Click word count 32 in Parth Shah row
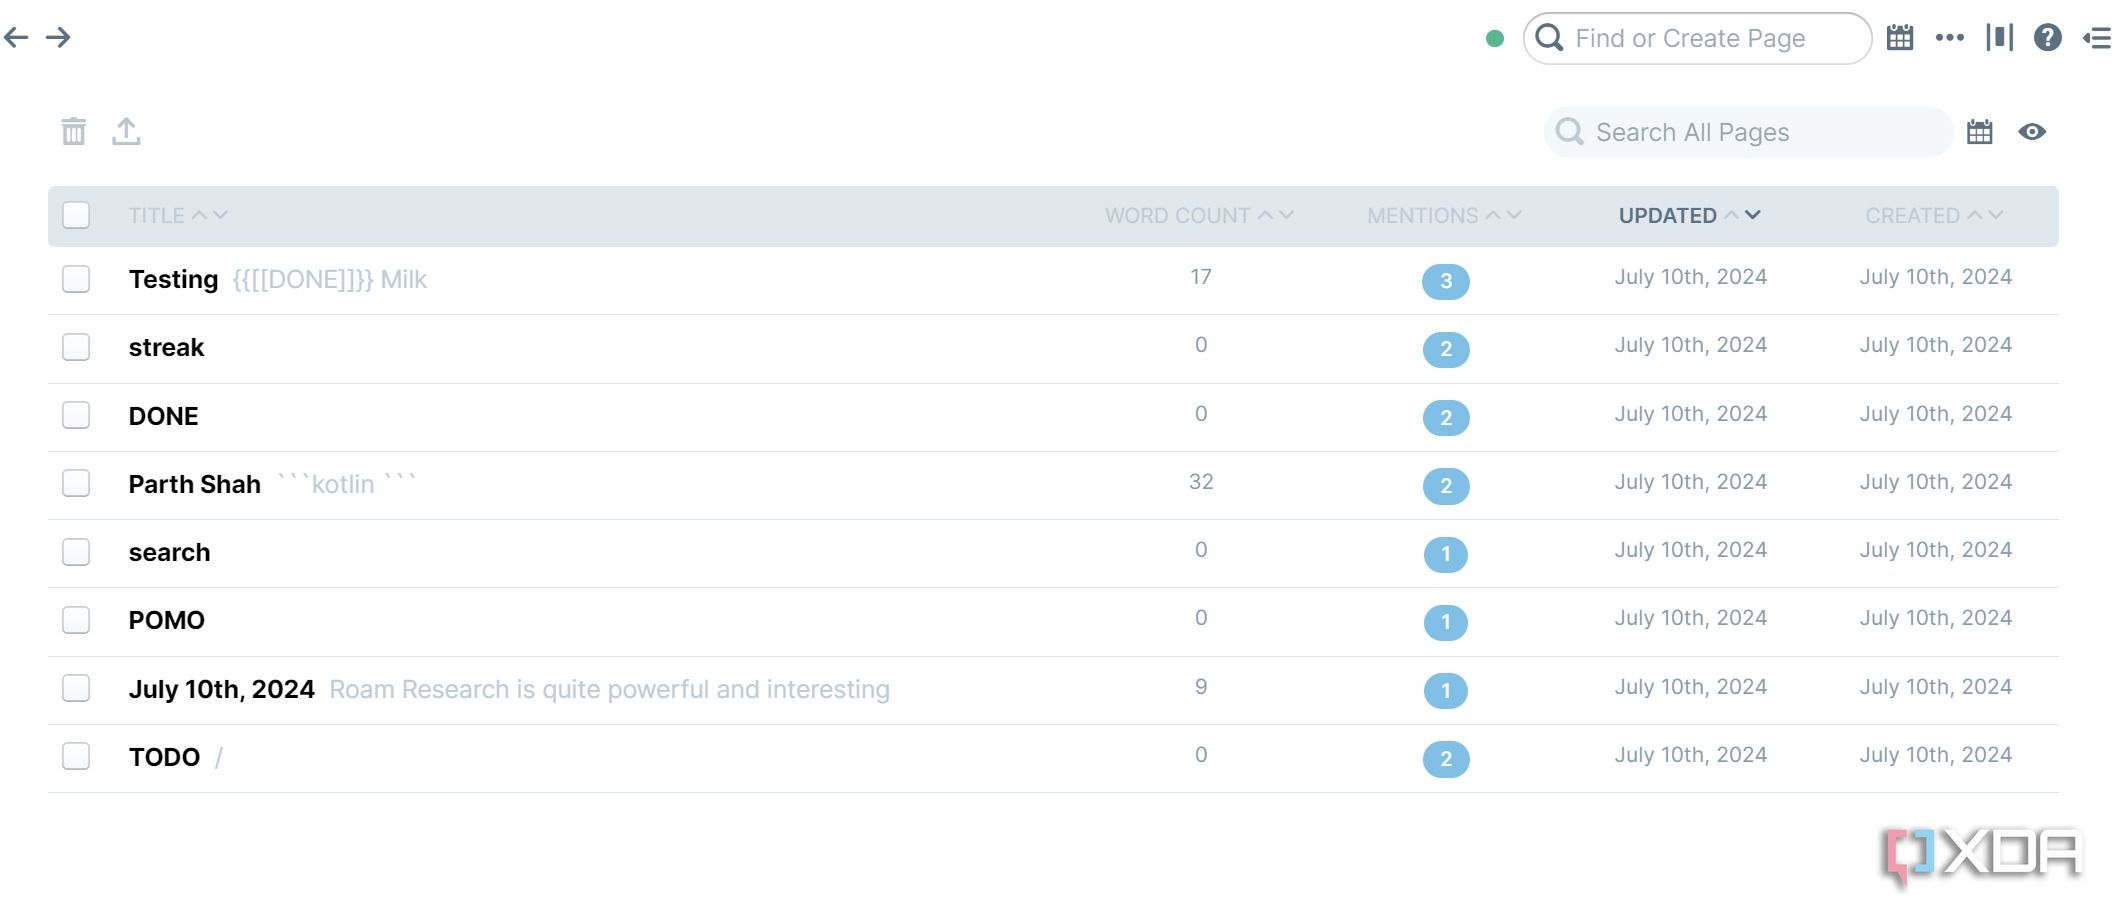 click(x=1201, y=482)
